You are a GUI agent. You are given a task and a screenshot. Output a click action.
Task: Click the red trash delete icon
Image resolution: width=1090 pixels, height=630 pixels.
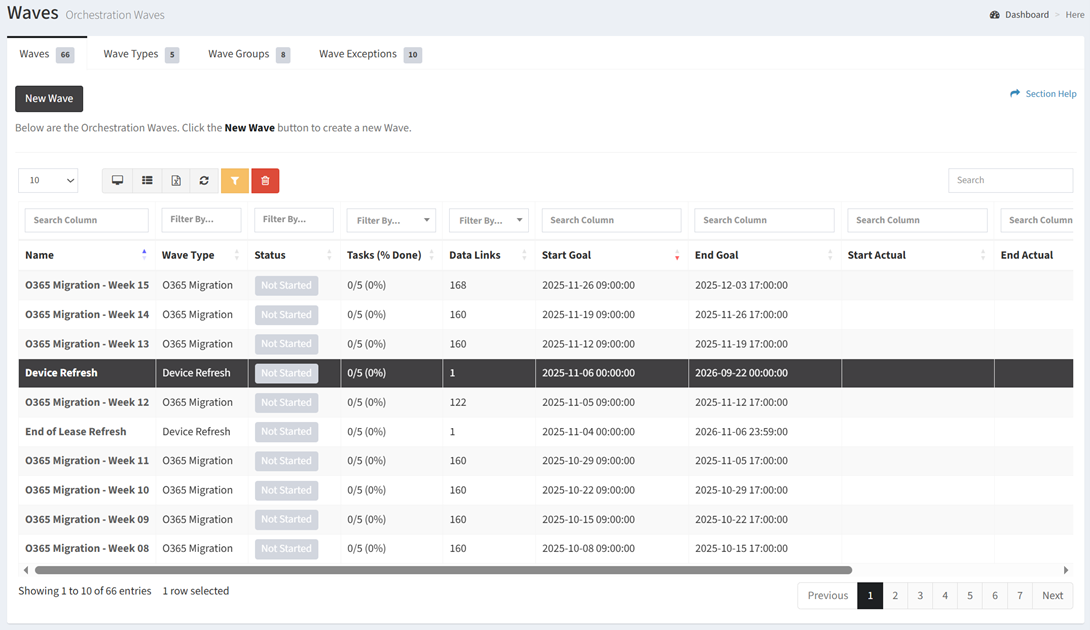click(265, 180)
